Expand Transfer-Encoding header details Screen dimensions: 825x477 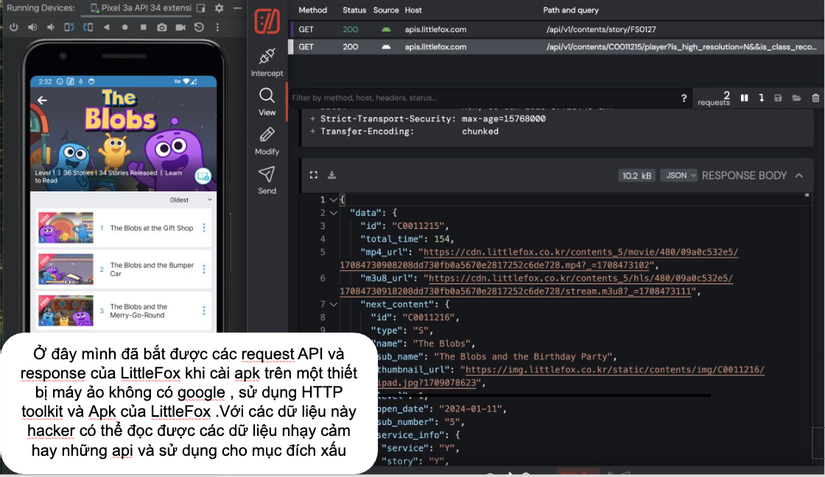pos(313,131)
